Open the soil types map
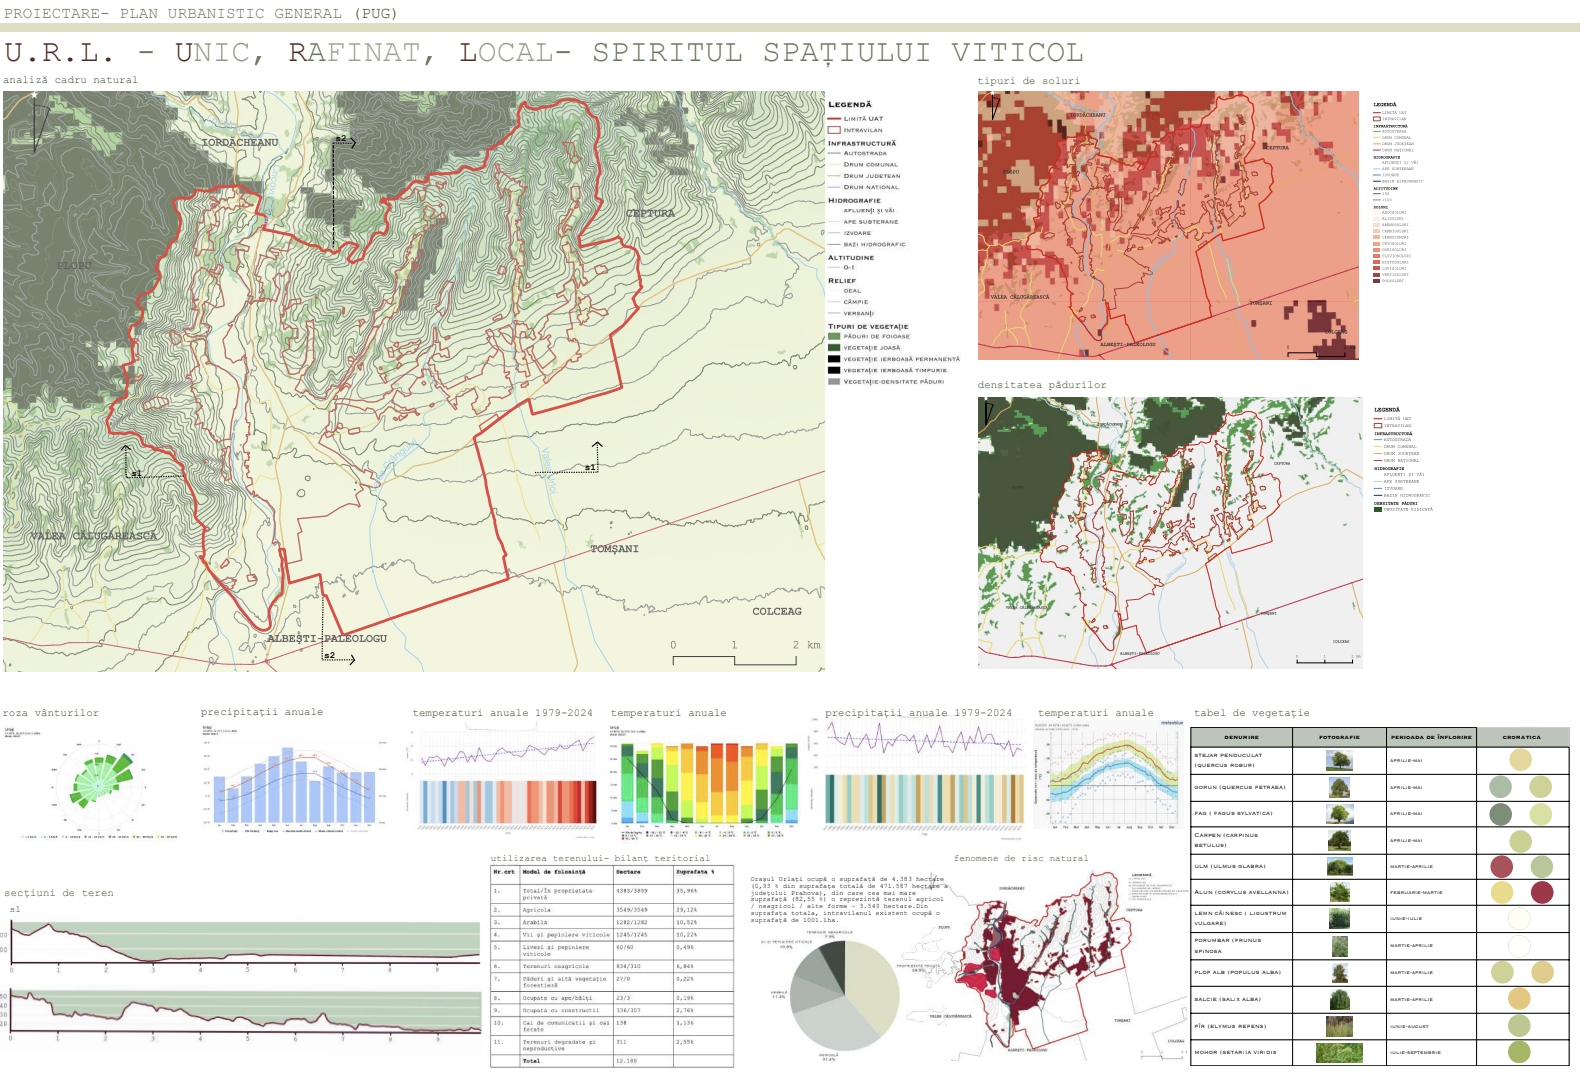Image resolution: width=1580 pixels, height=1080 pixels. [x=1168, y=225]
